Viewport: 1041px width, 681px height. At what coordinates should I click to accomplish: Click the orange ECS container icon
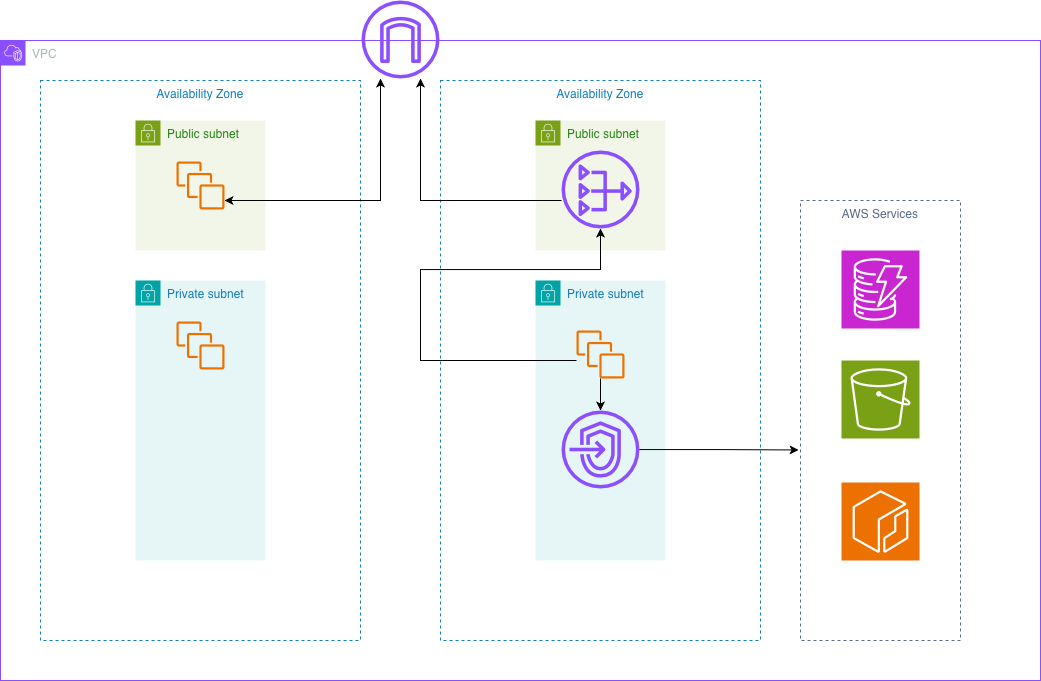click(x=880, y=520)
